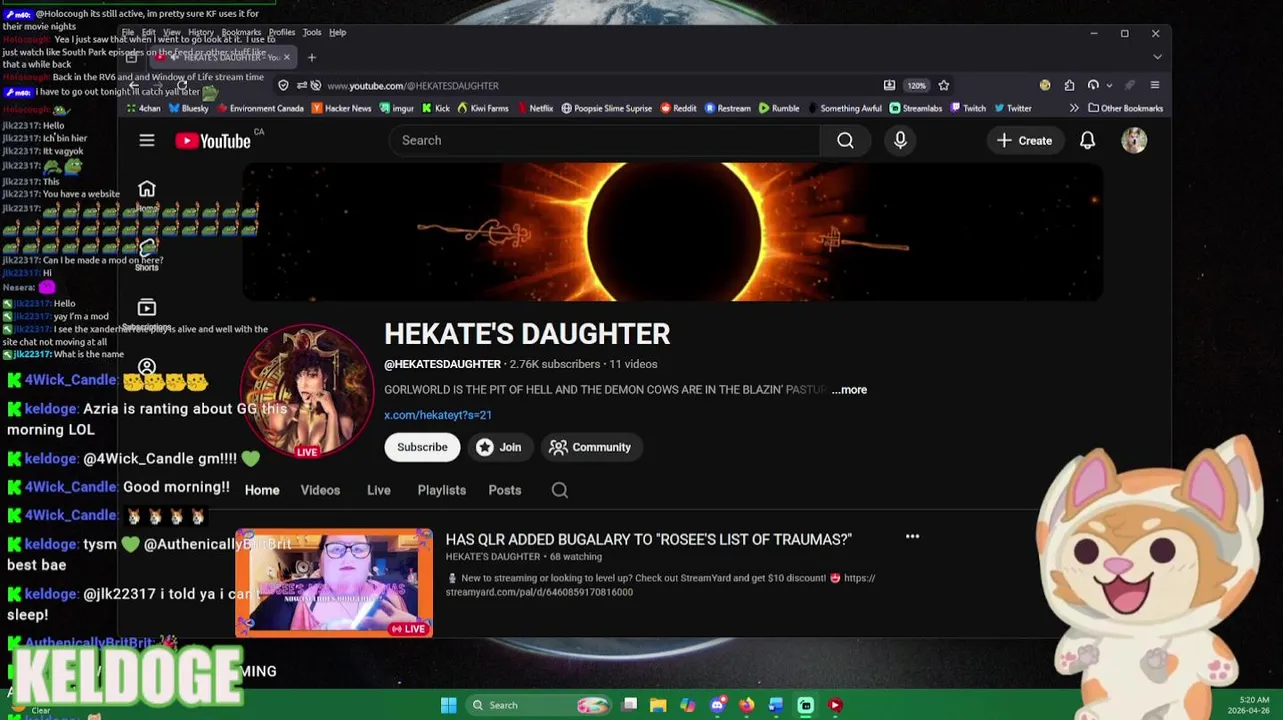The image size is (1283, 720).
Task: Focus the YouTube search input field
Action: [x=605, y=141]
